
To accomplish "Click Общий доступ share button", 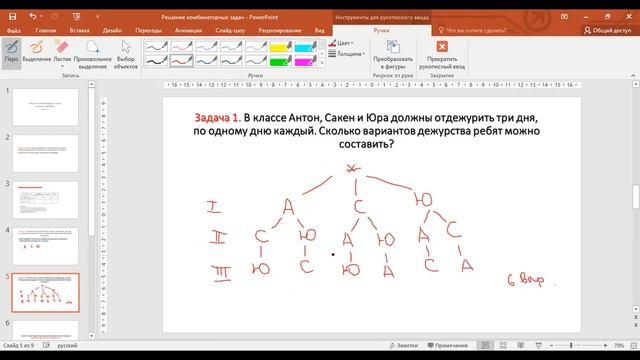I will coord(608,31).
